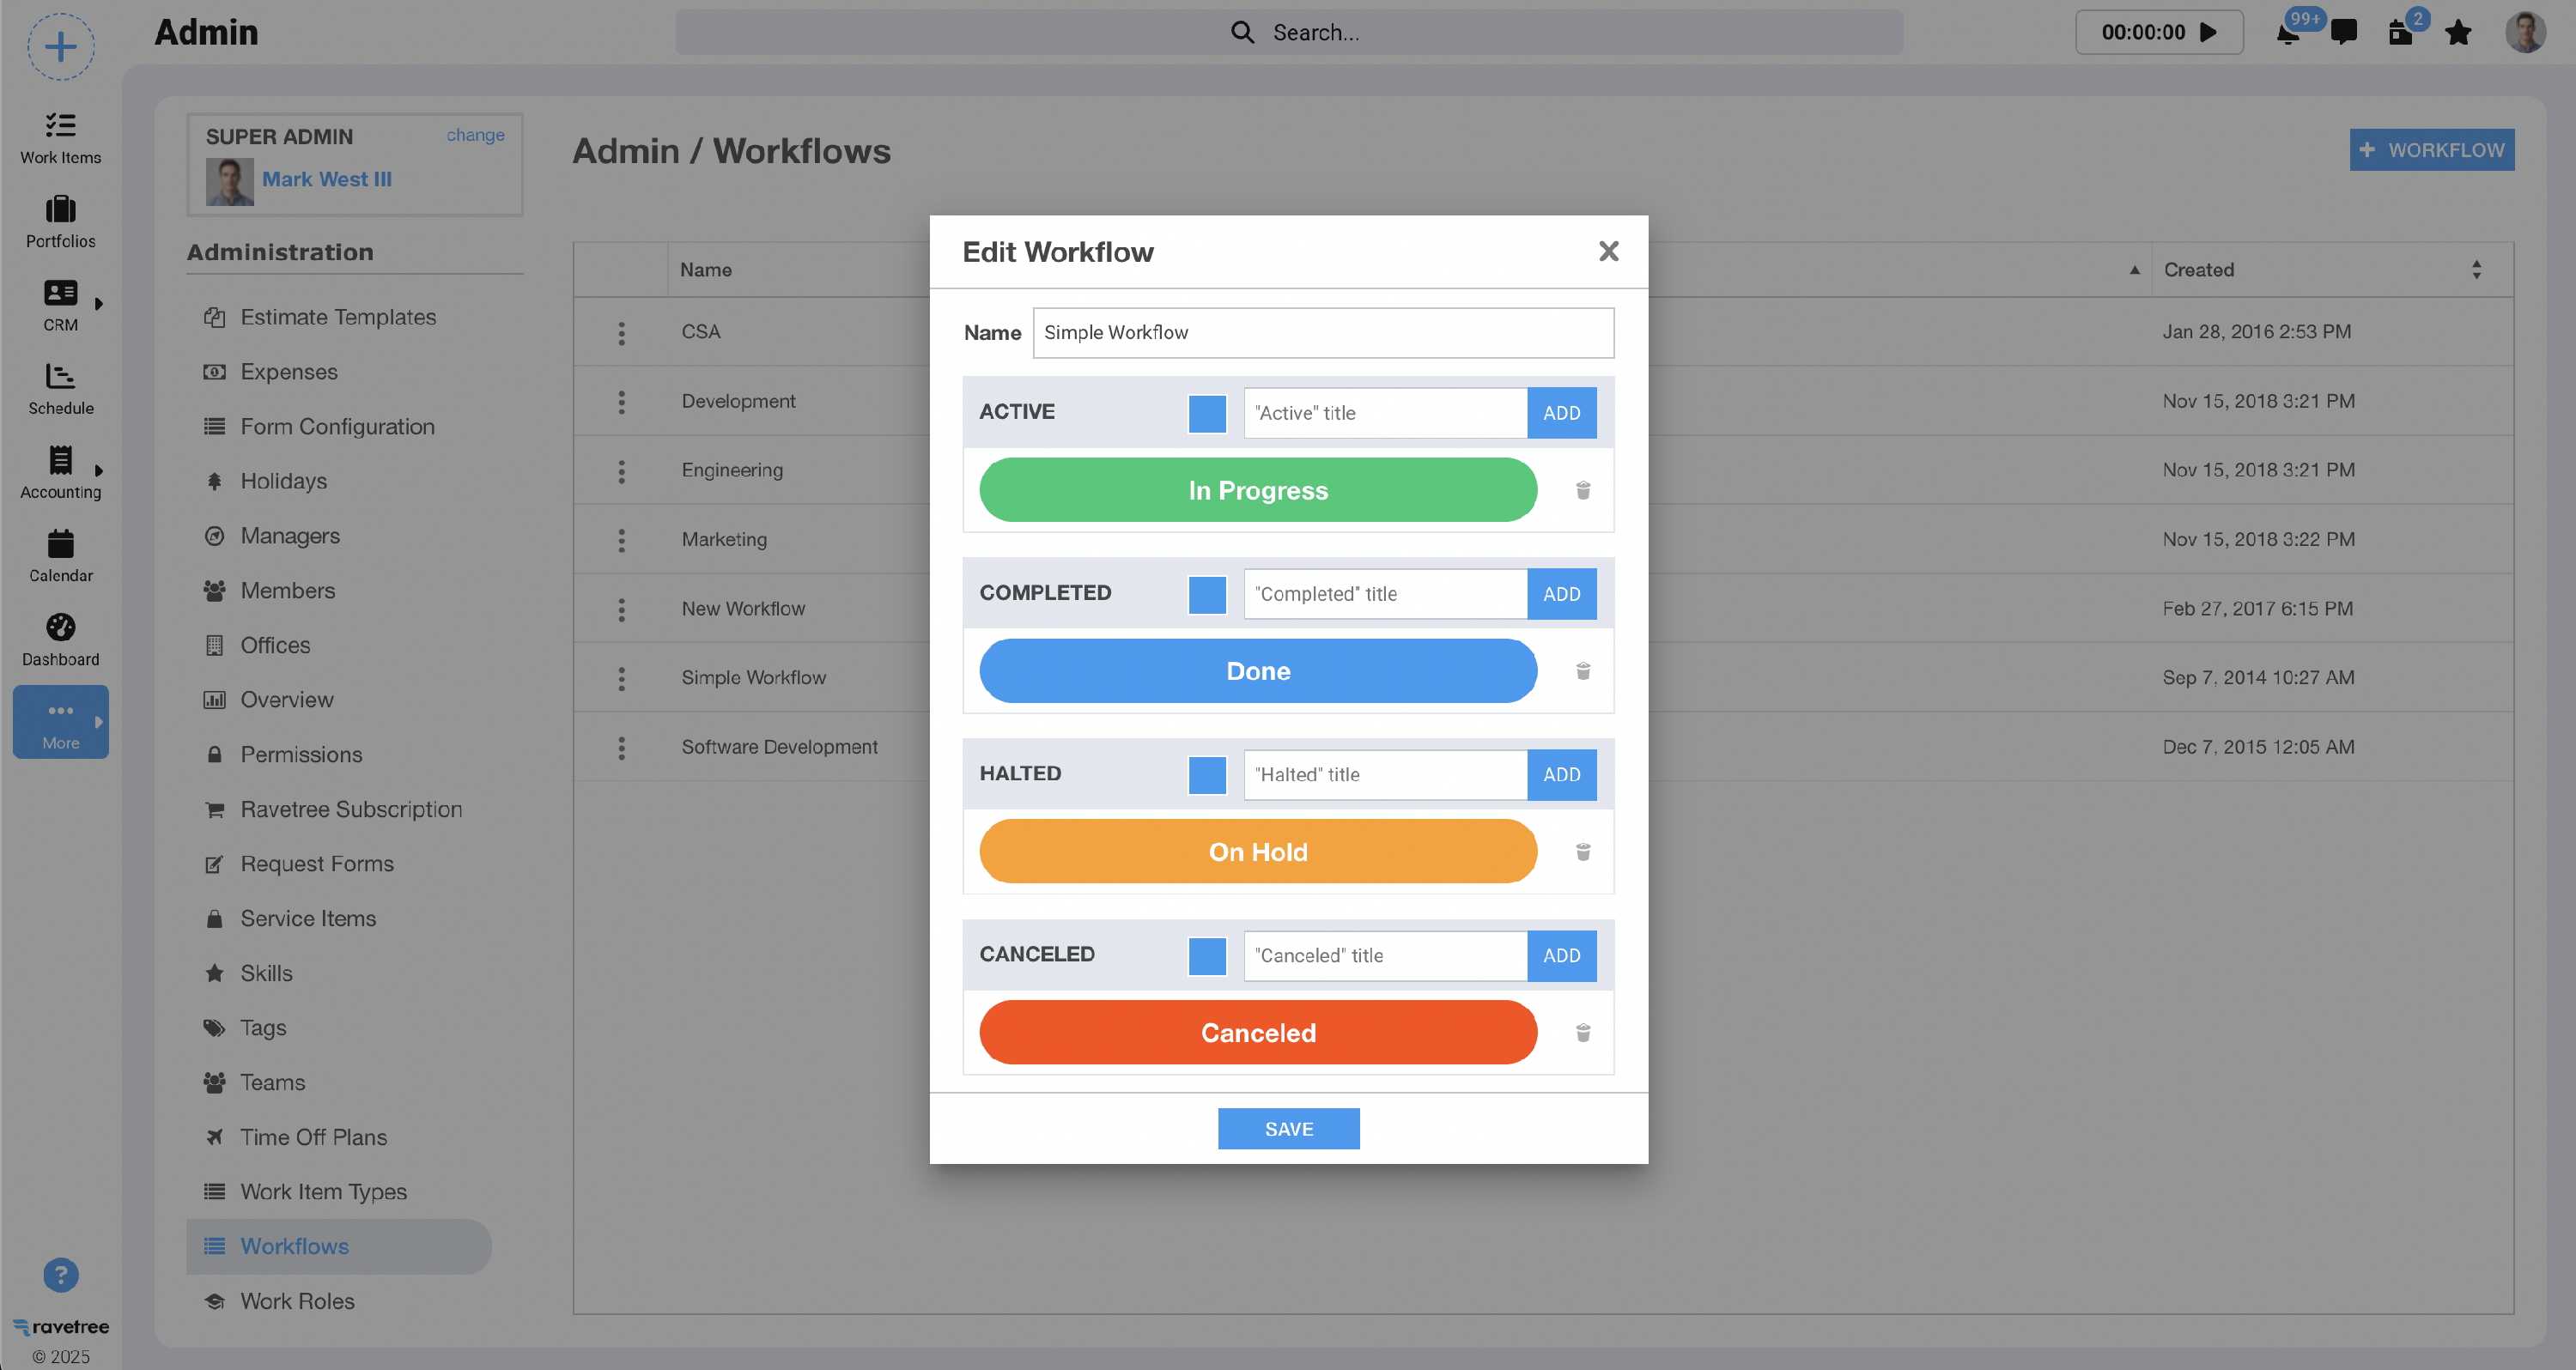Click ADD button for Halted title
The image size is (2576, 1370).
[1561, 775]
